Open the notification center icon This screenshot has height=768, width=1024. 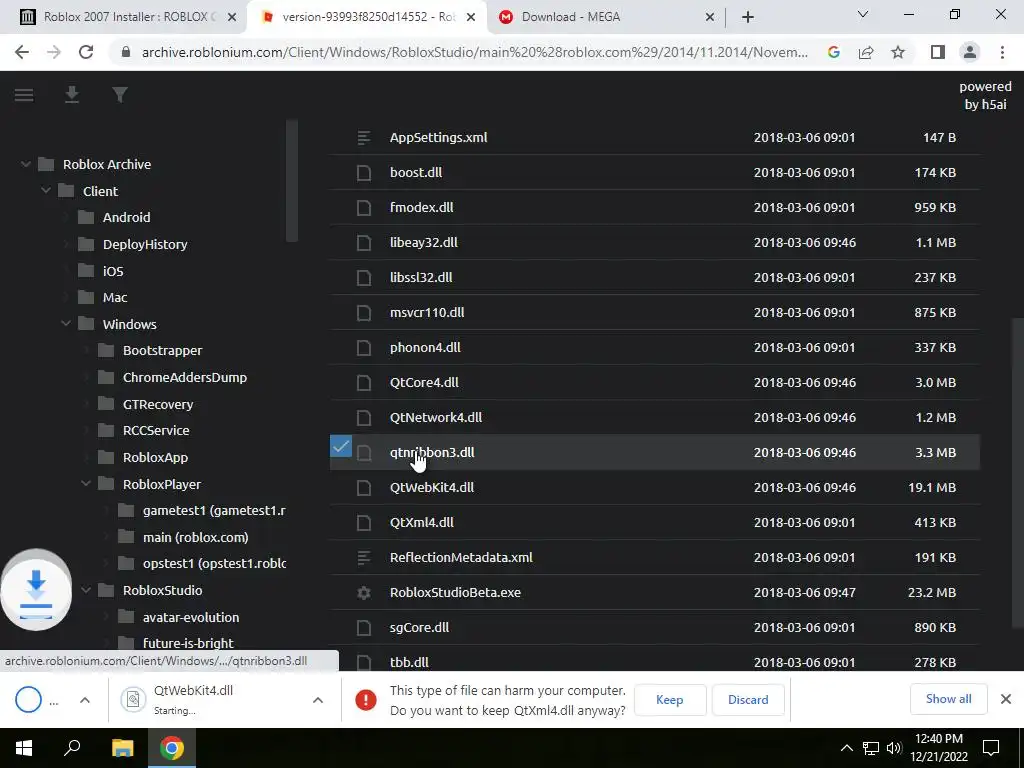point(991,748)
